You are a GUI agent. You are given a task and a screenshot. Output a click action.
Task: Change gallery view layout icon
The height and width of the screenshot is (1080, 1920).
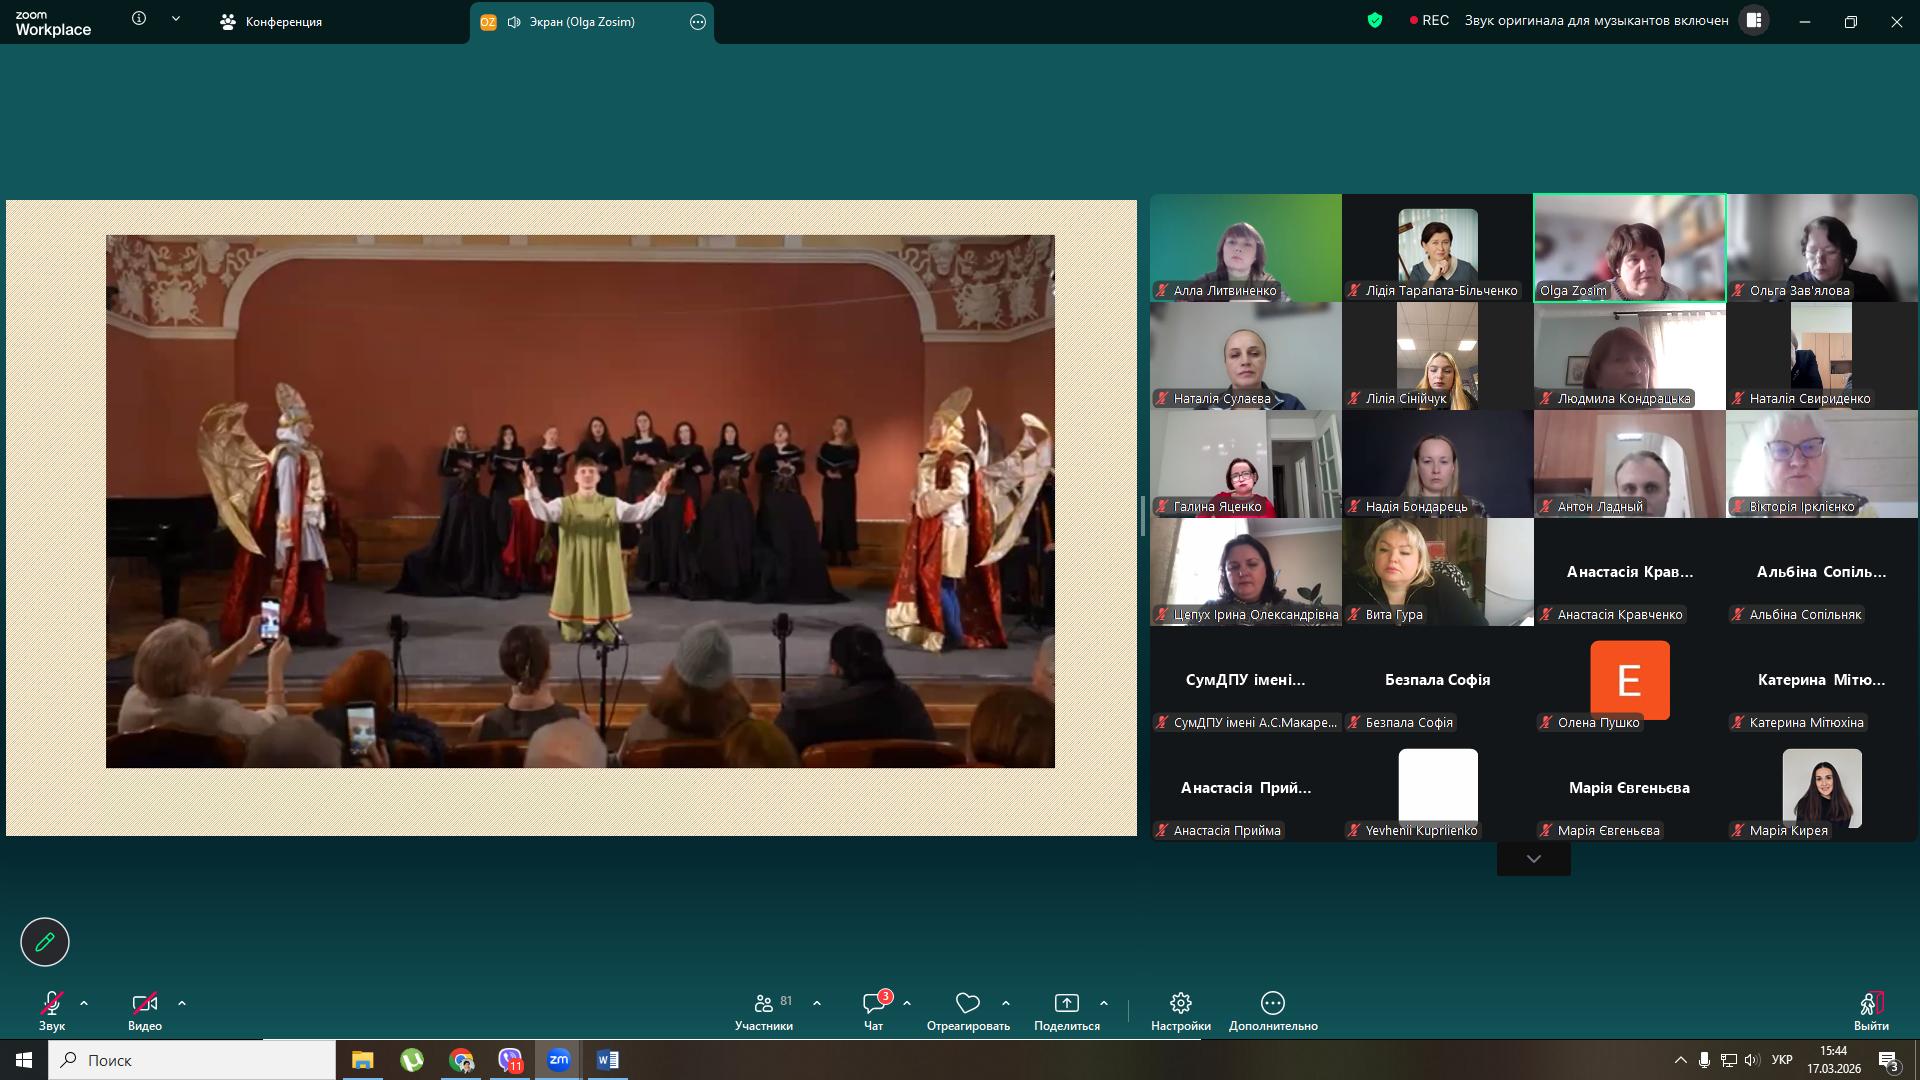pyautogui.click(x=1753, y=20)
